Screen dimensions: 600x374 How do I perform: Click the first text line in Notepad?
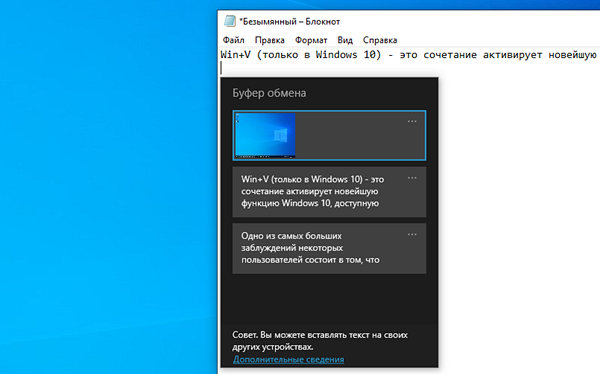[409, 55]
